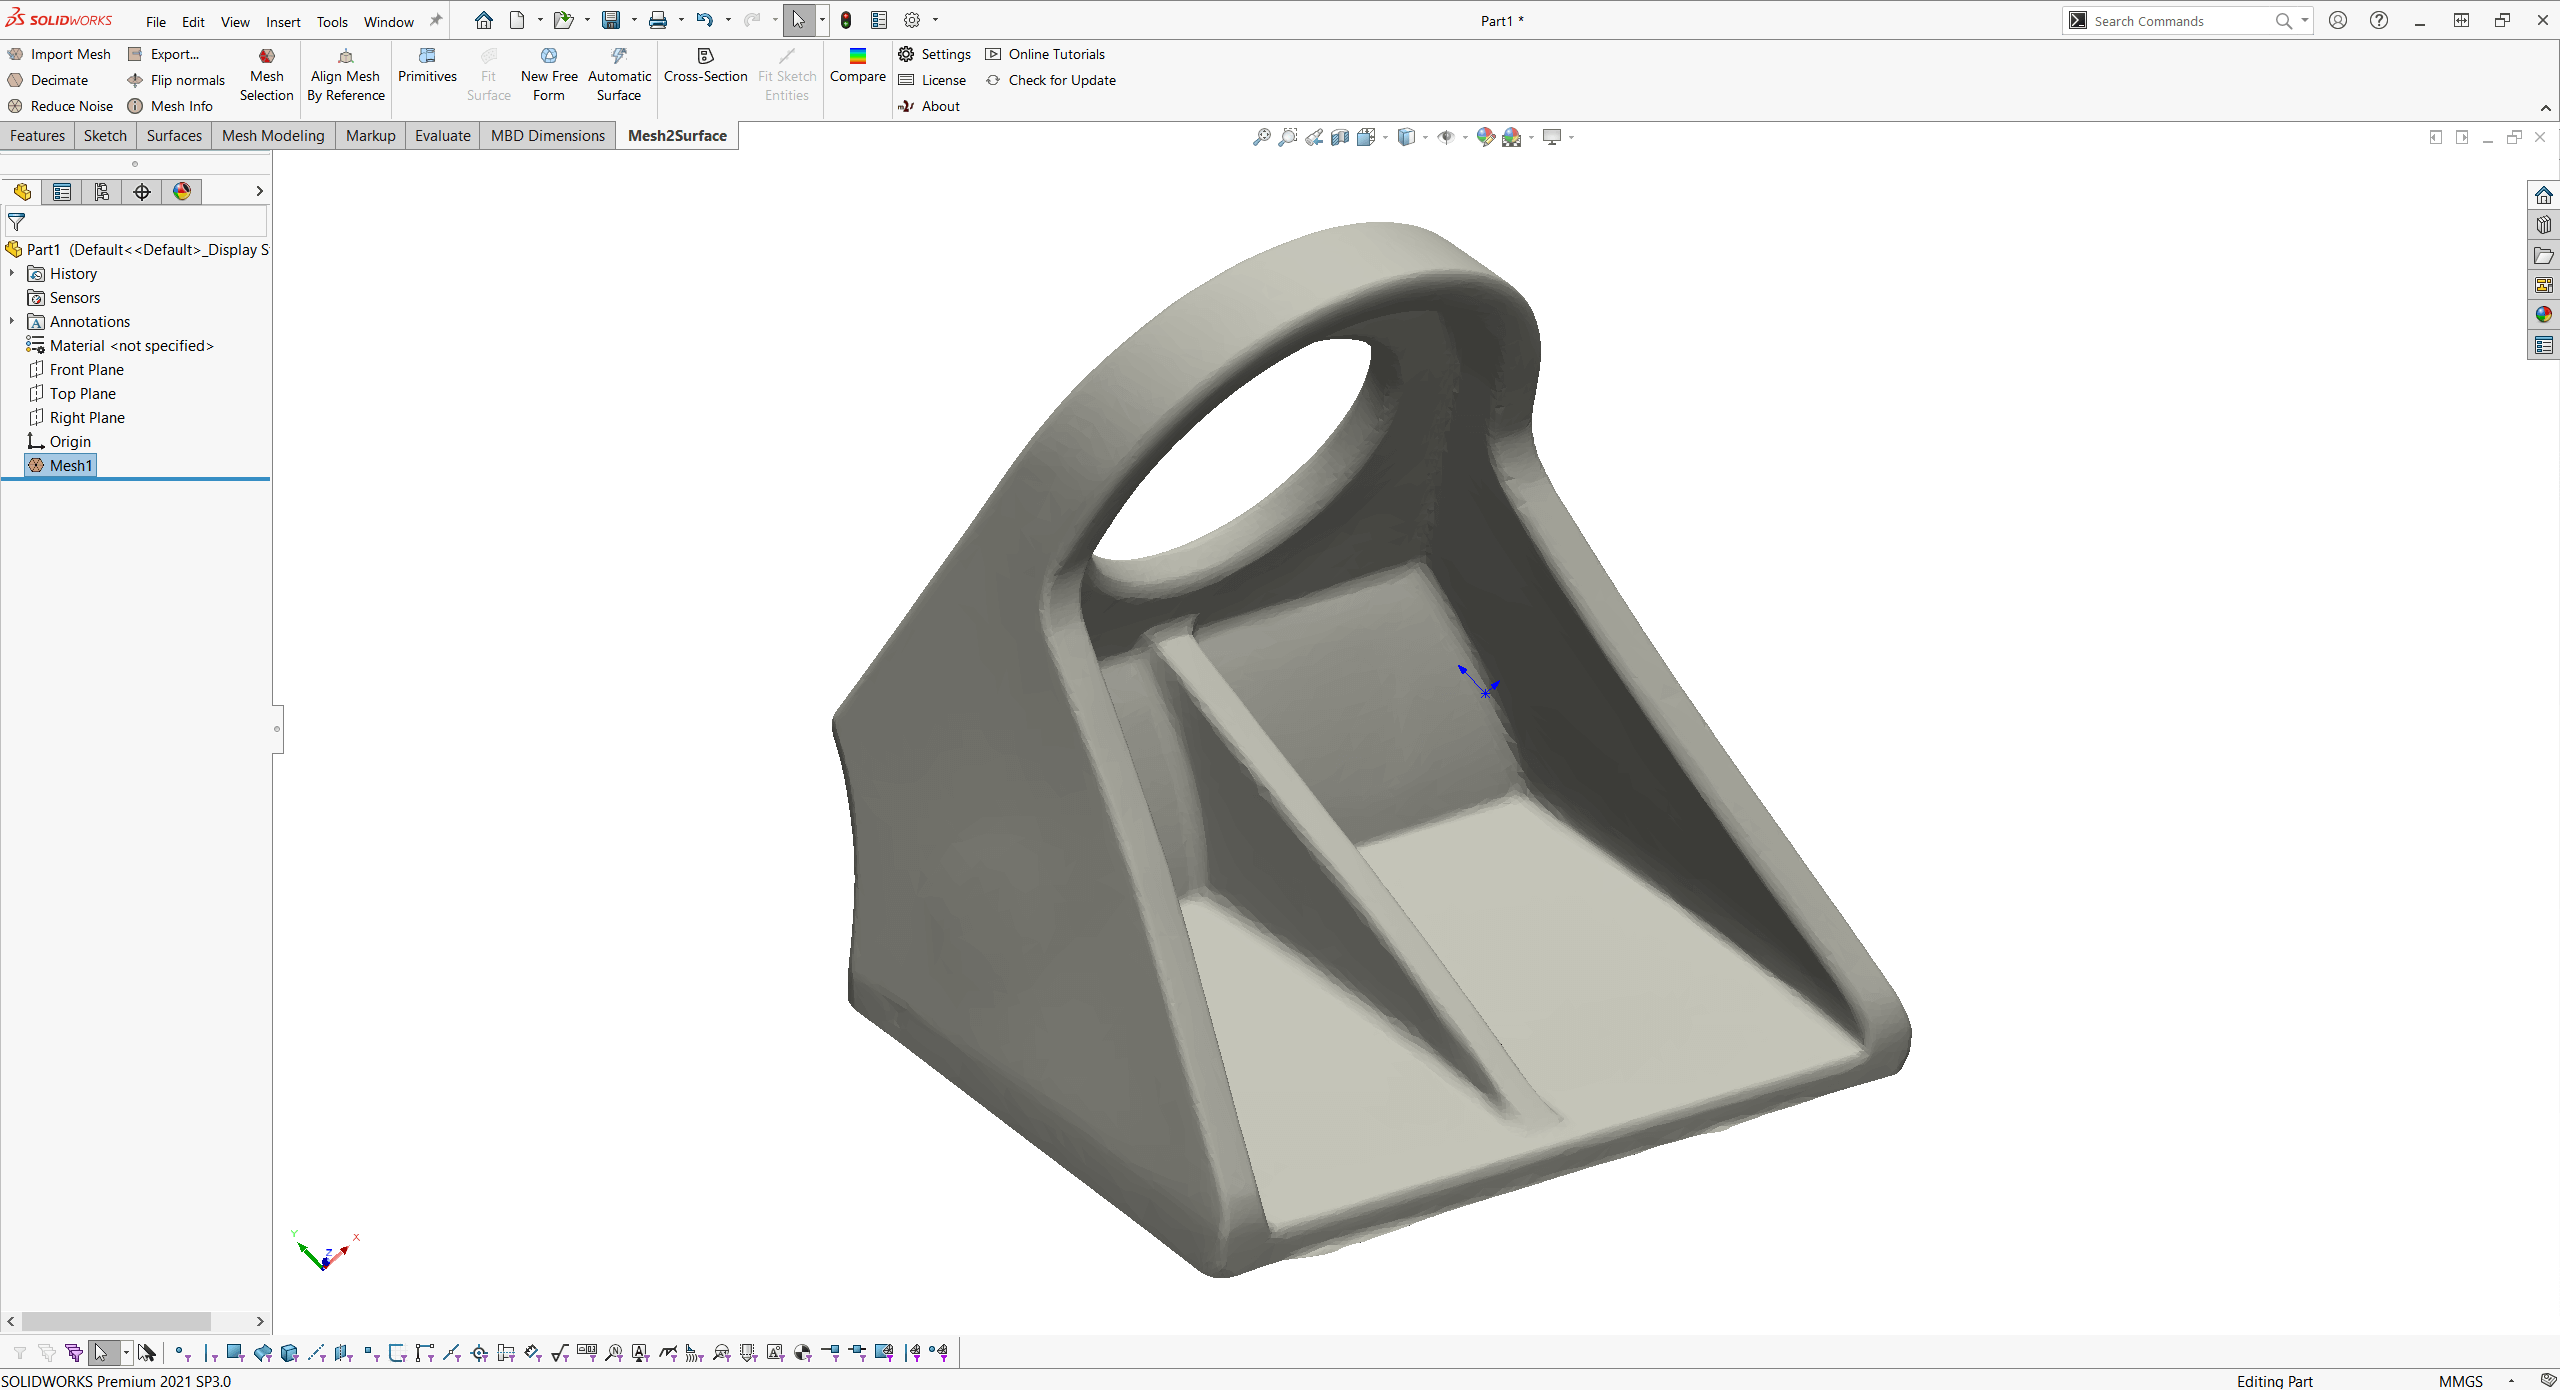Switch to the Surfaces tab

[175, 135]
